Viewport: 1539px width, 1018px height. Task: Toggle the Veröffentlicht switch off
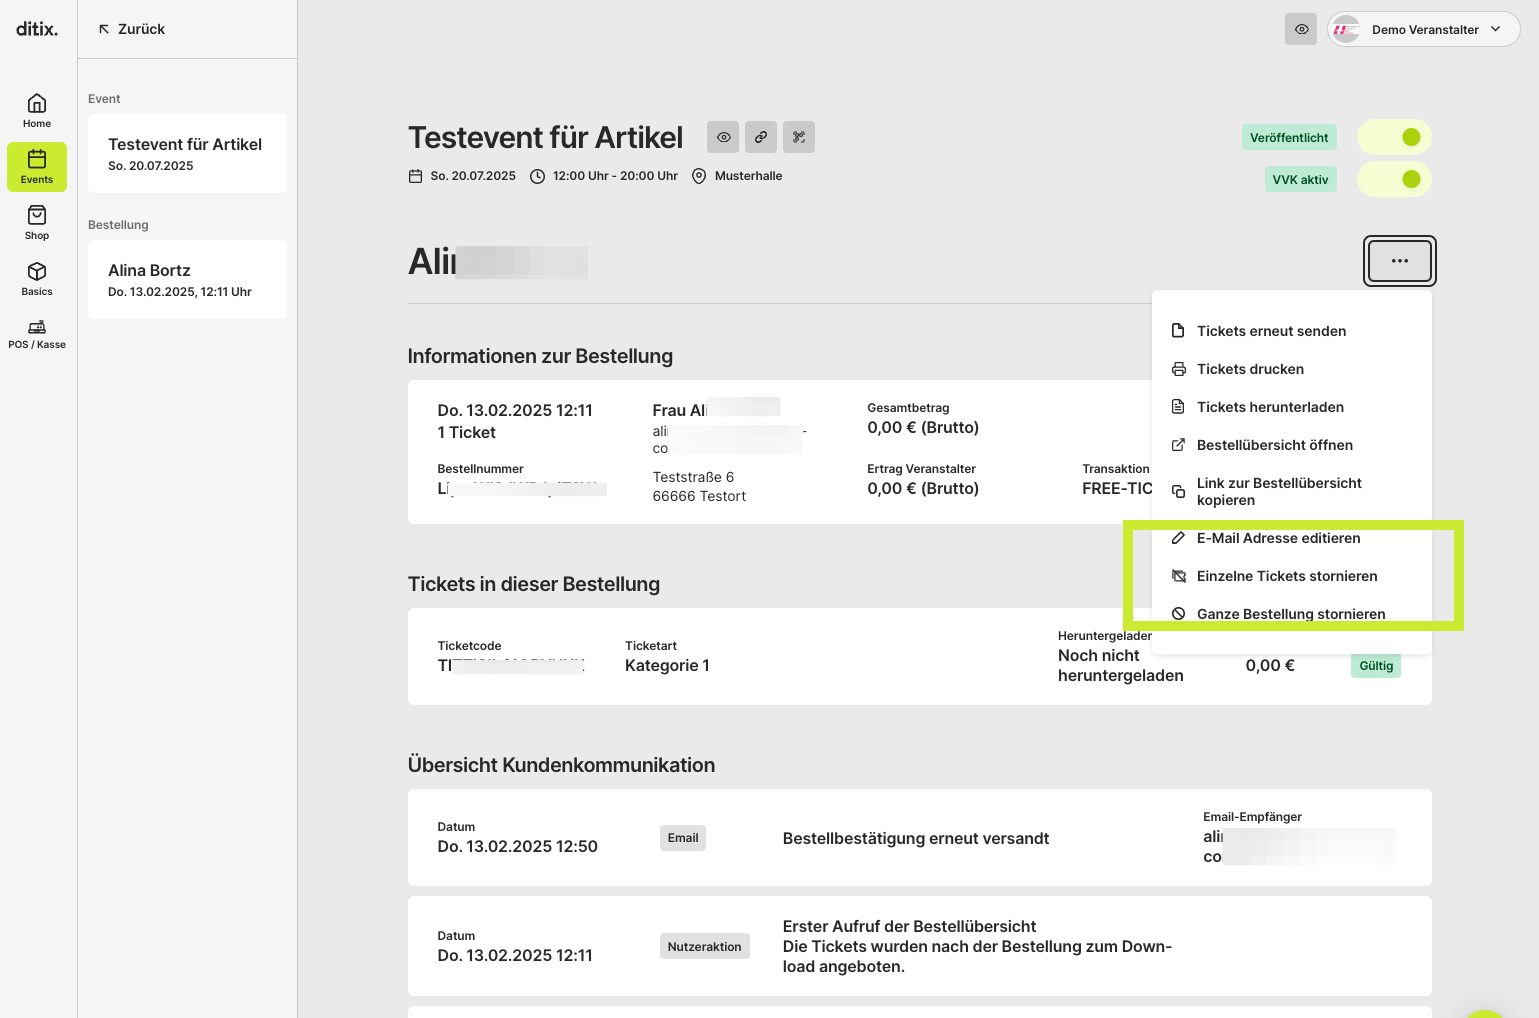[1394, 137]
